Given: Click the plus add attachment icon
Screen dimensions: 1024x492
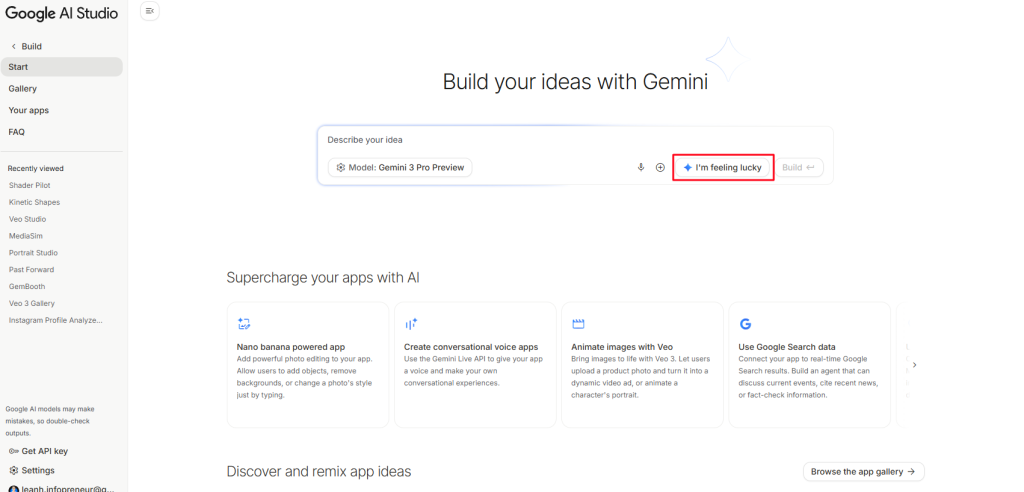Looking at the screenshot, I should click(660, 168).
